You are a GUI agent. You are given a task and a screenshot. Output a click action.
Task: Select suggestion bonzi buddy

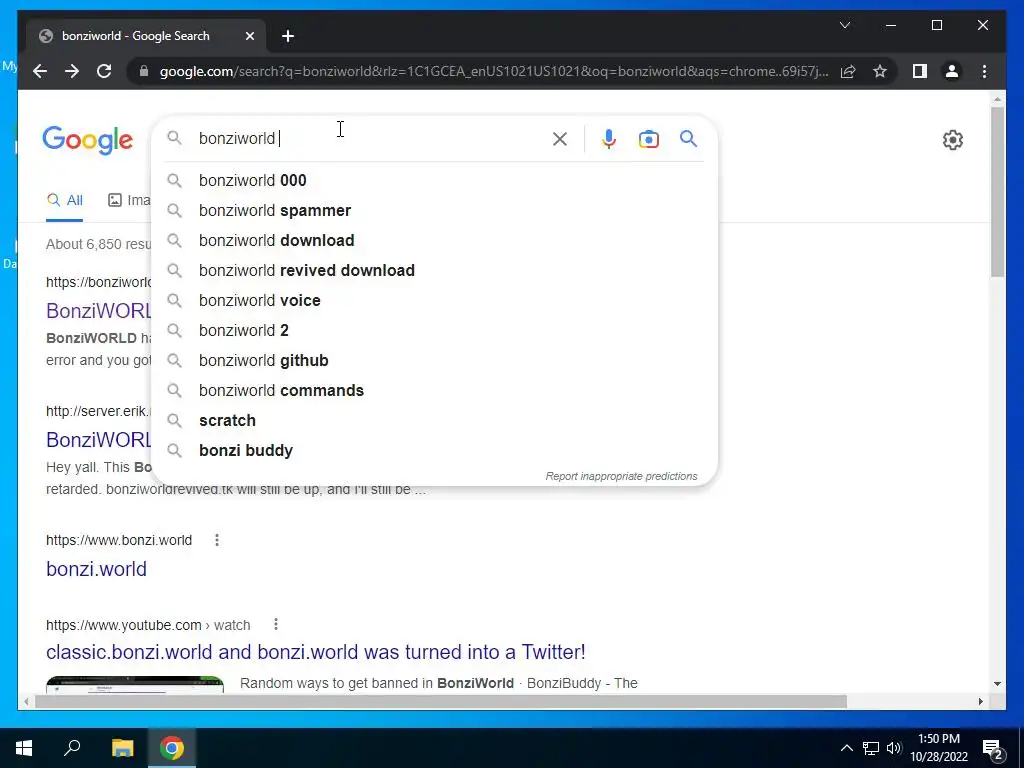434,451
